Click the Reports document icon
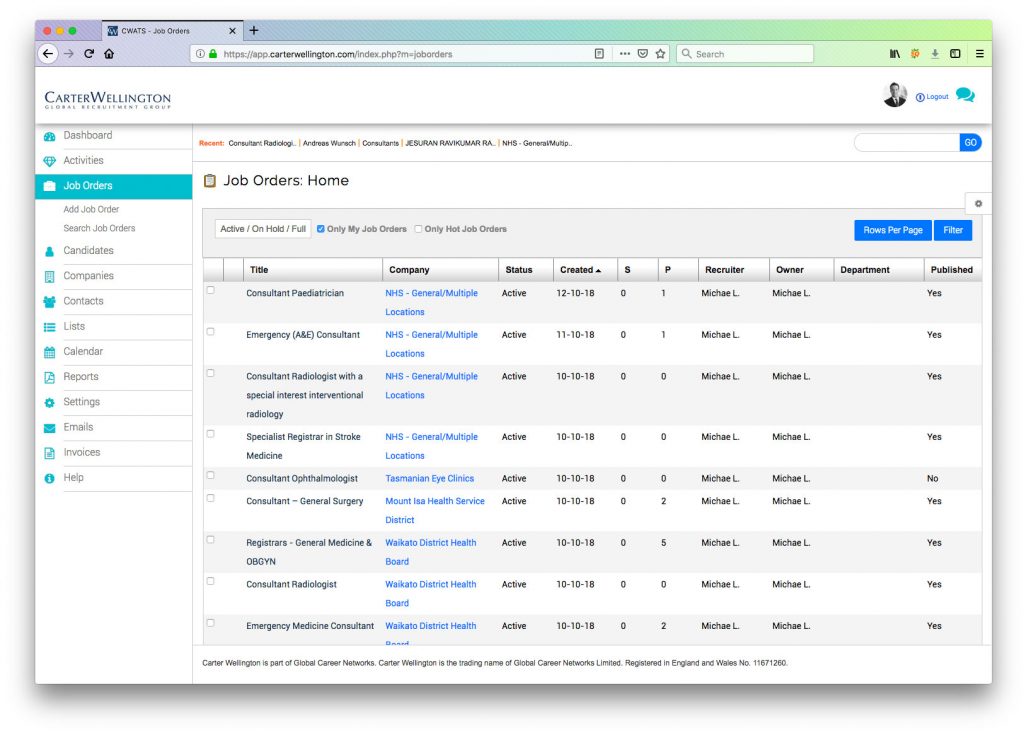Screen dimensions: 1024x733 (50, 377)
